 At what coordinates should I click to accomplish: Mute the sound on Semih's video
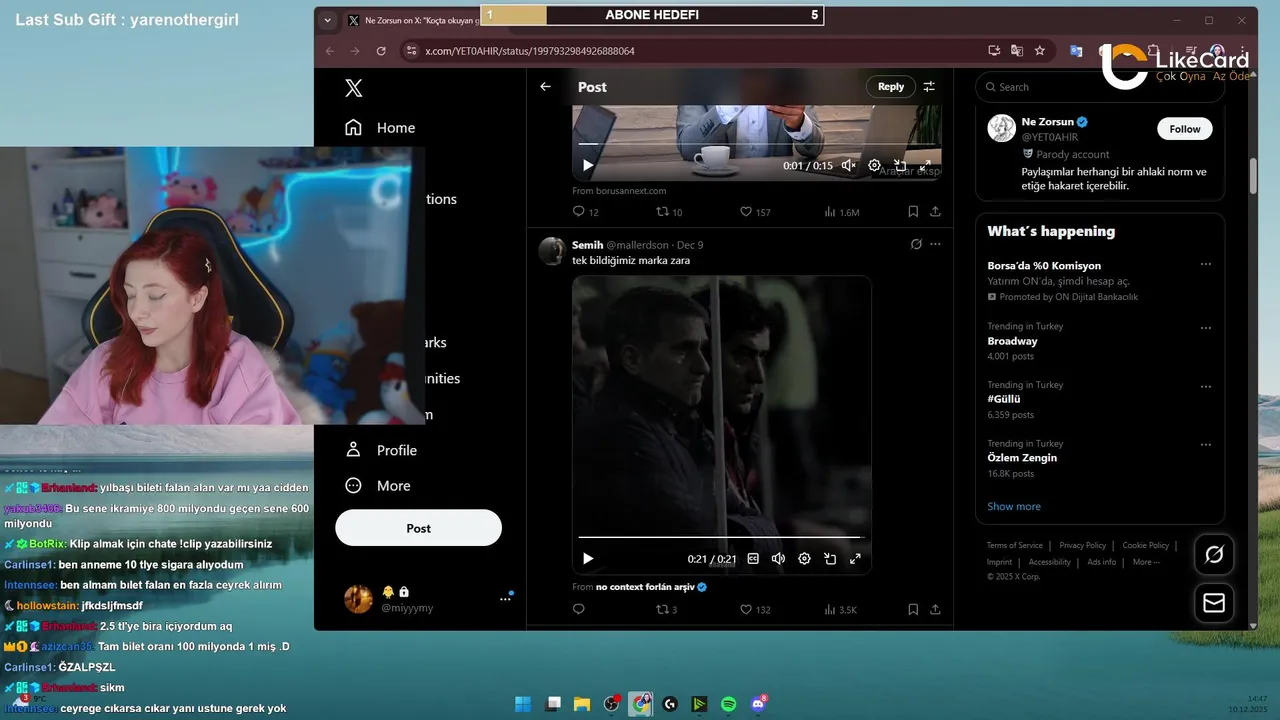(778, 559)
